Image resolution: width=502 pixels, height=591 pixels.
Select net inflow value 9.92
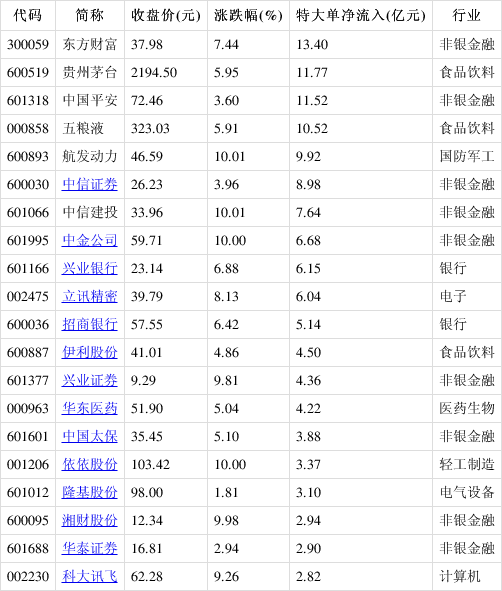tap(308, 156)
